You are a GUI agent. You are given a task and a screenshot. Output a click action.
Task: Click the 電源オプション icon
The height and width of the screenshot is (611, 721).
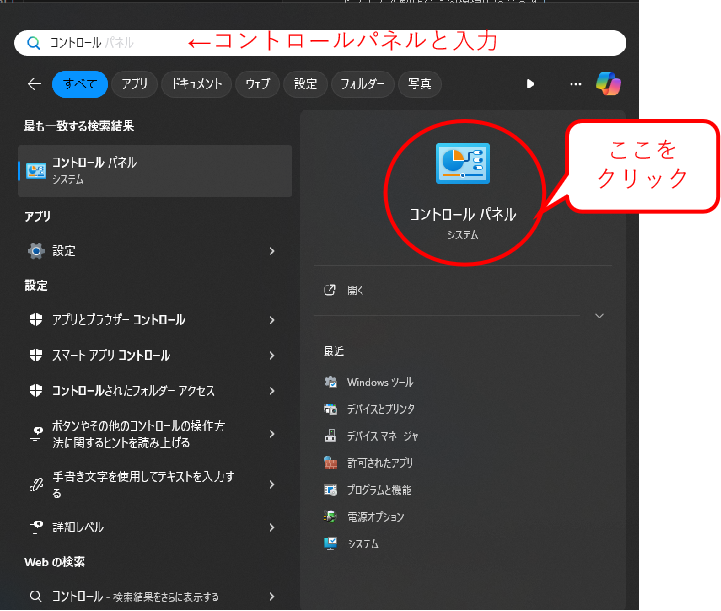point(331,516)
